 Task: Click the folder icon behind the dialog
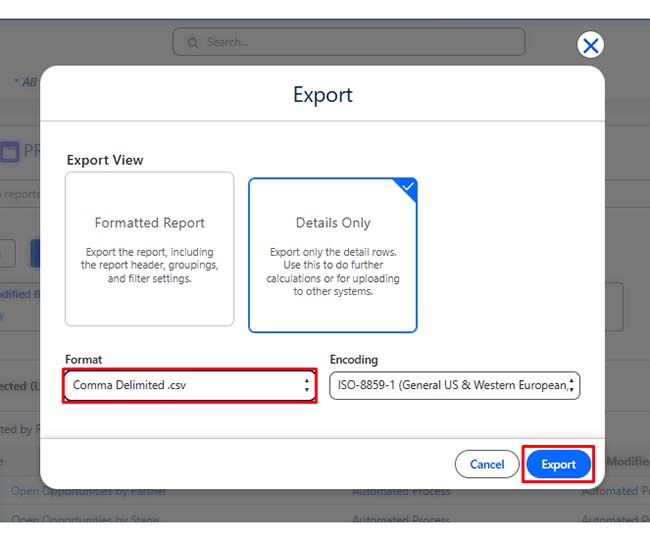pyautogui.click(x=10, y=151)
